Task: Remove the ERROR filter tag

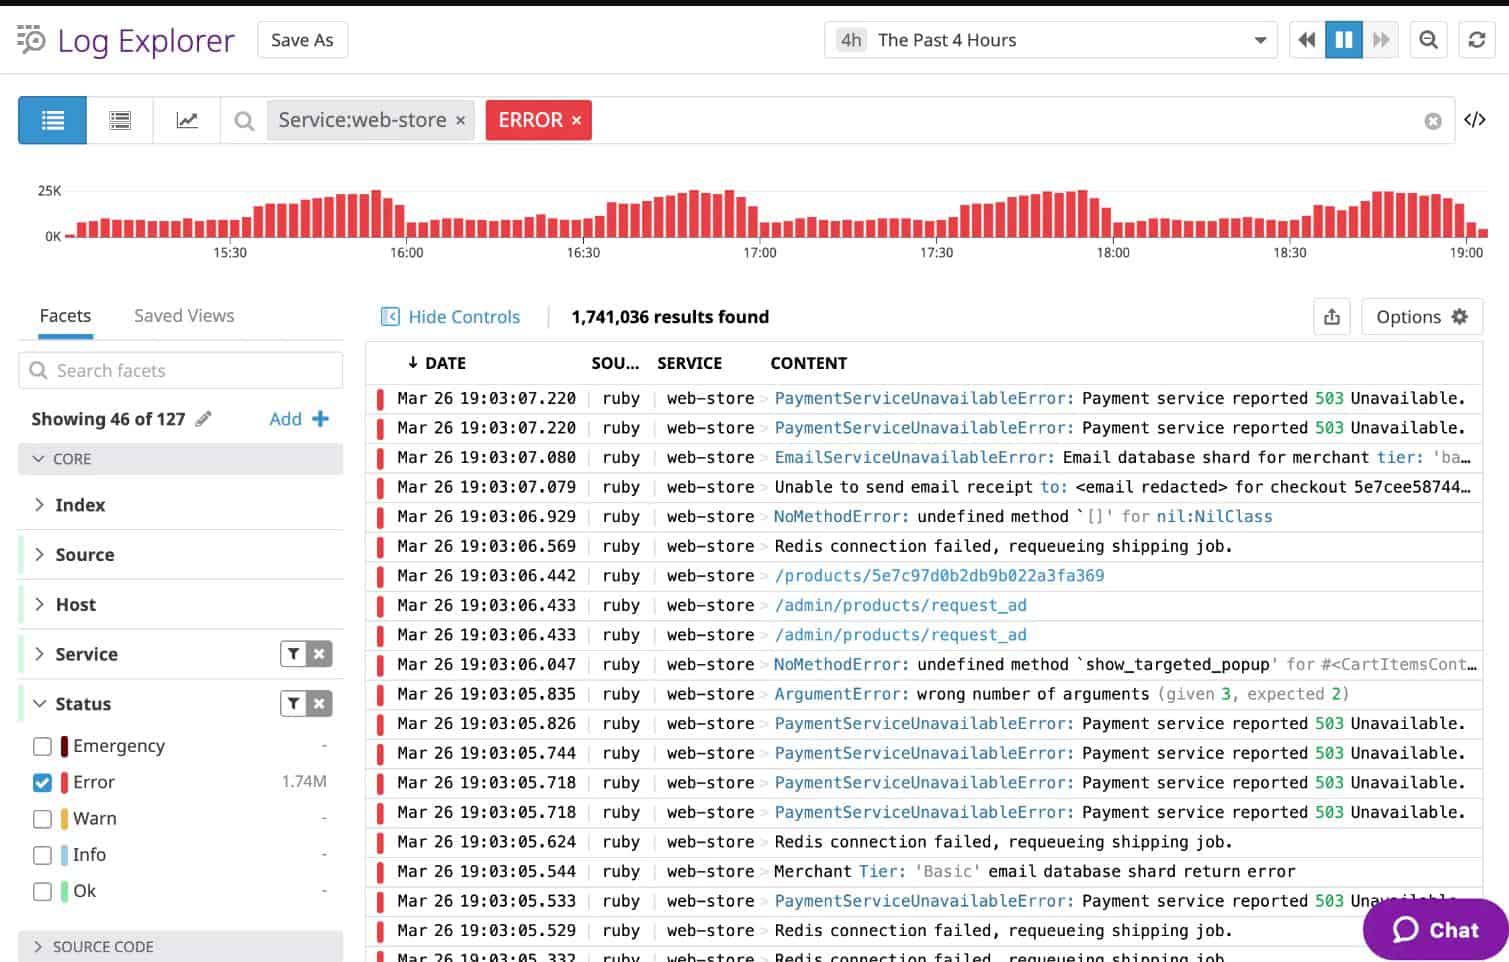Action: [576, 120]
